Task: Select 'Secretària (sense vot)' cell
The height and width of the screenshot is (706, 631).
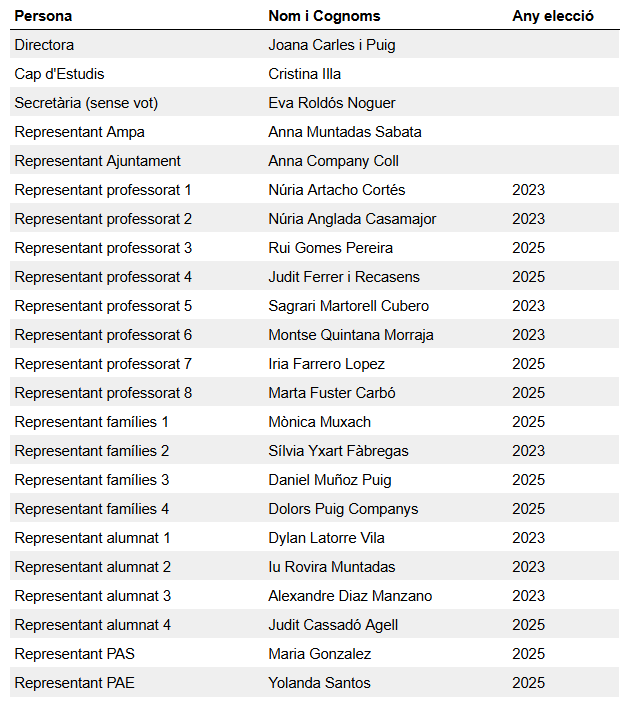Action: (x=86, y=103)
